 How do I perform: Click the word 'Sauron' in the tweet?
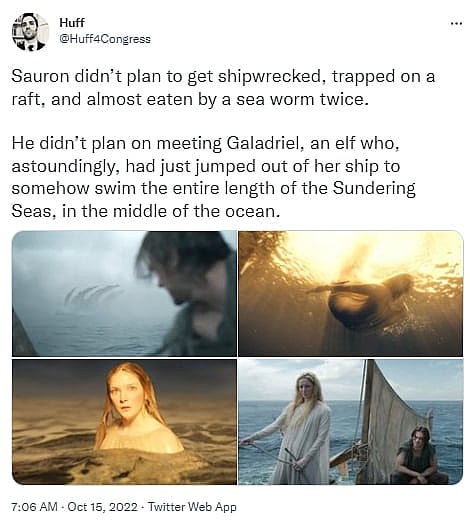pos(40,77)
